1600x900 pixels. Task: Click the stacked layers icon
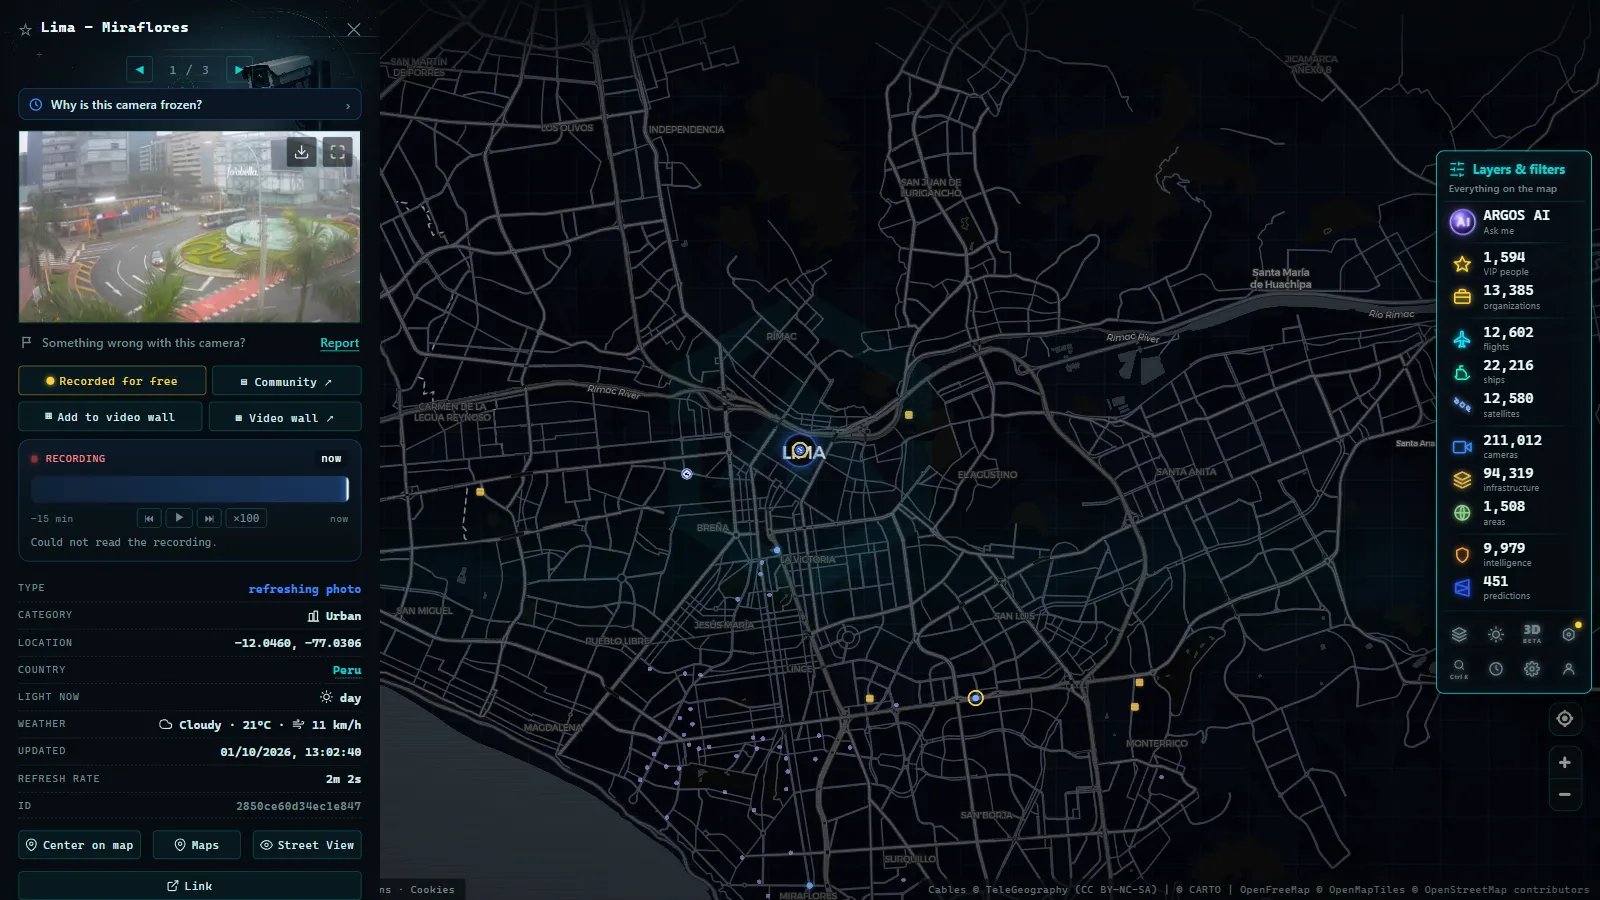1459,634
